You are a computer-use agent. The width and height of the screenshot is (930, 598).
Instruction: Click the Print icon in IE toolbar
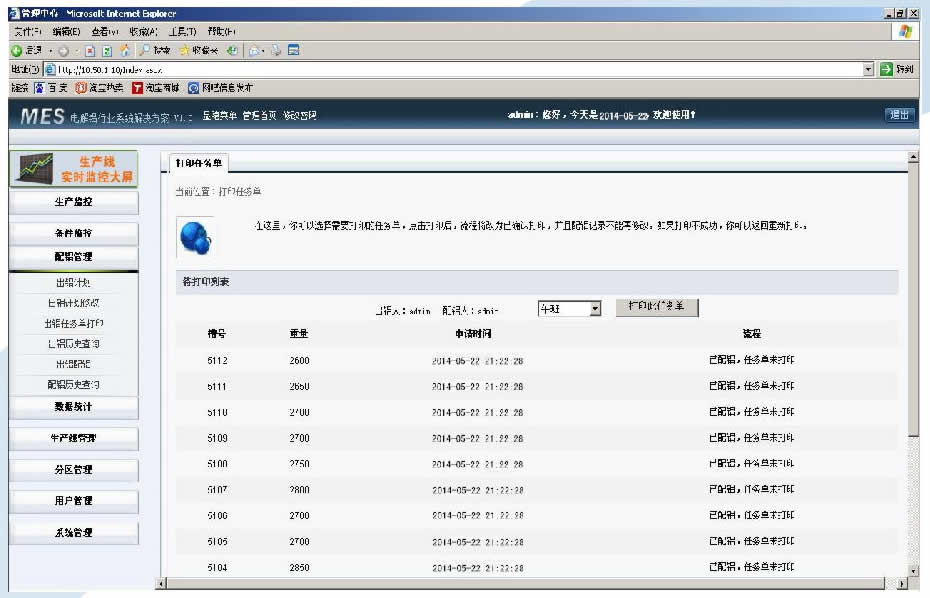coord(274,50)
